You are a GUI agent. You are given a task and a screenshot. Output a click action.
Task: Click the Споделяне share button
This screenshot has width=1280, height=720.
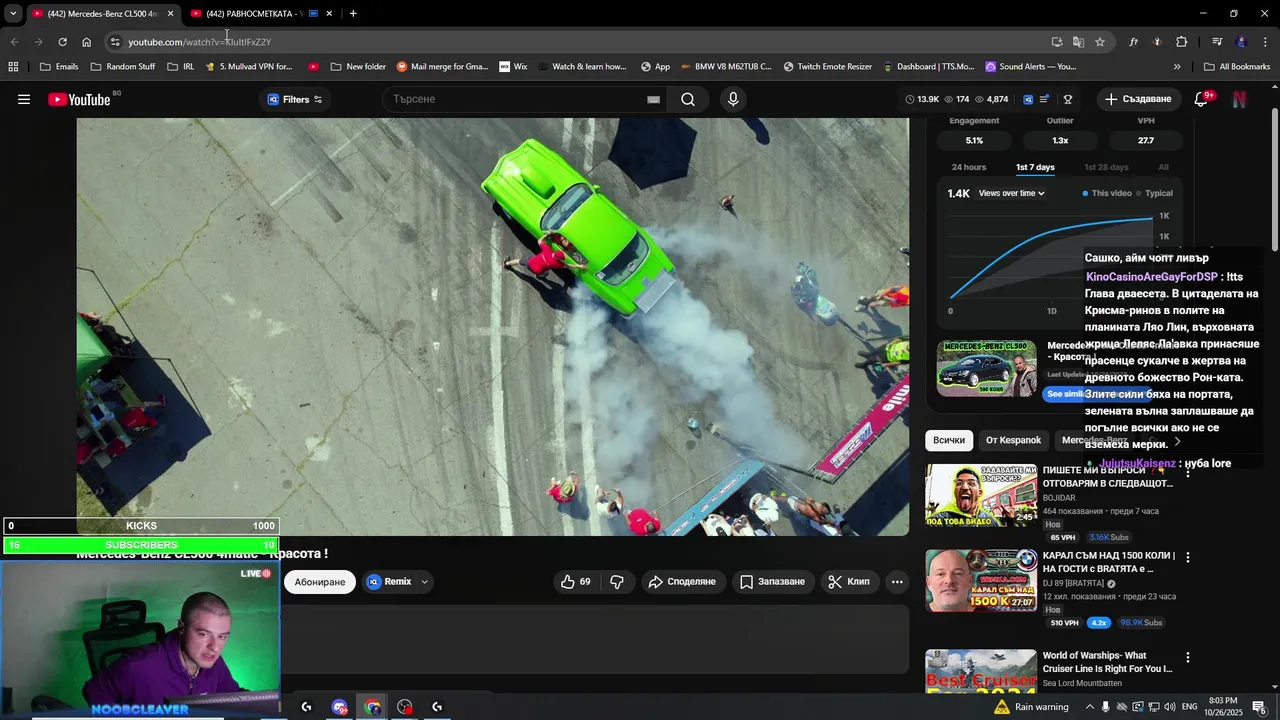pos(682,582)
